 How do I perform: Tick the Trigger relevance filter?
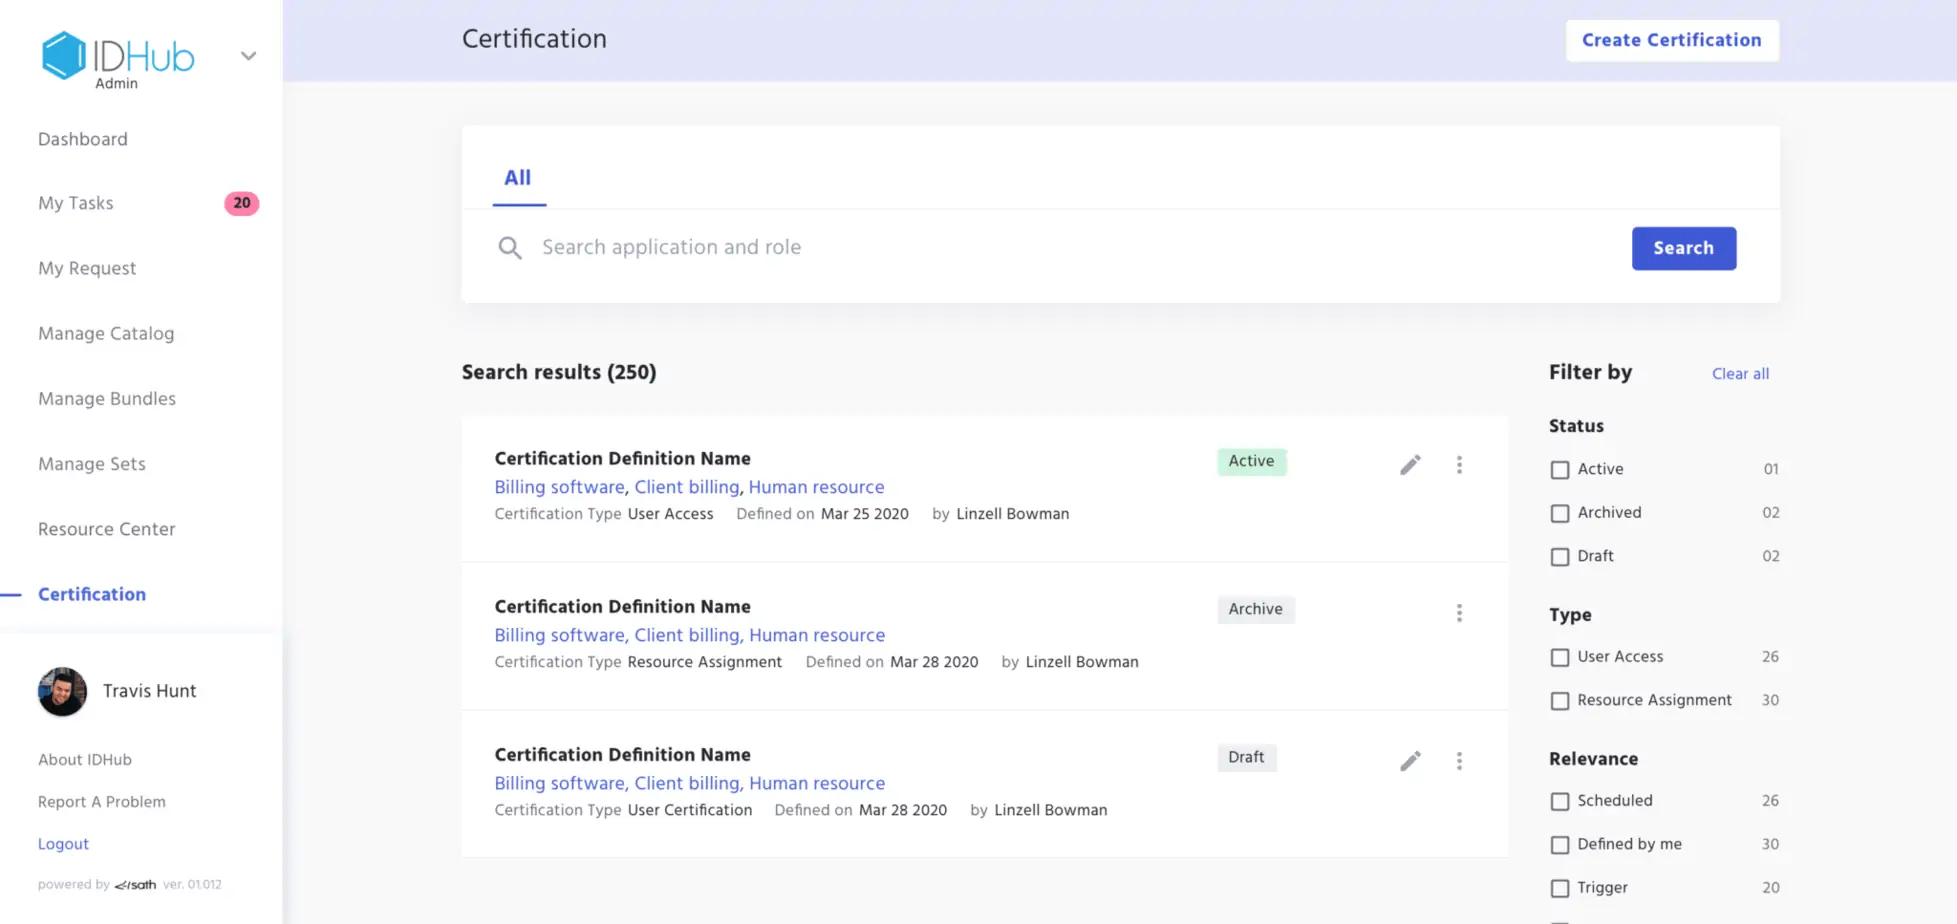point(1560,888)
